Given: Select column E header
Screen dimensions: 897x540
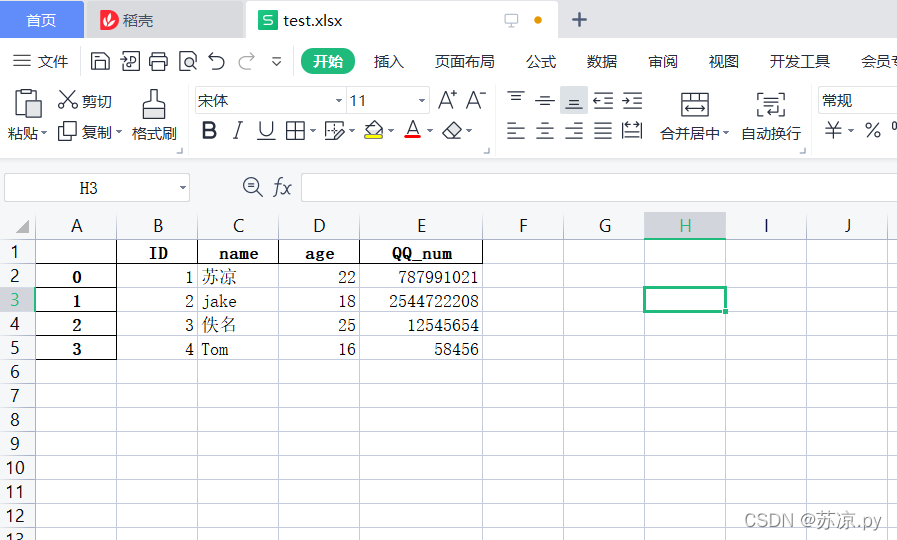Looking at the screenshot, I should click(421, 225).
